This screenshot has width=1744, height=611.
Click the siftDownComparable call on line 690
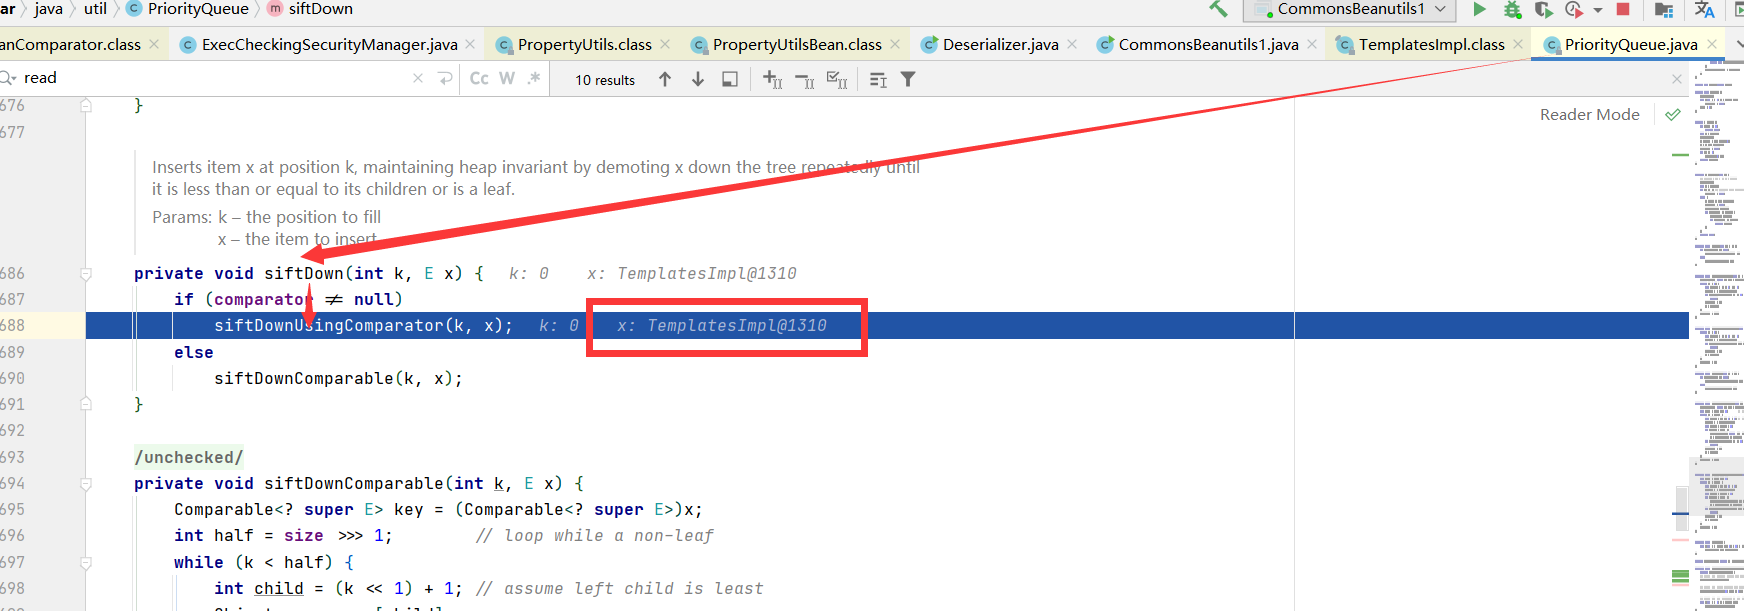click(x=303, y=378)
